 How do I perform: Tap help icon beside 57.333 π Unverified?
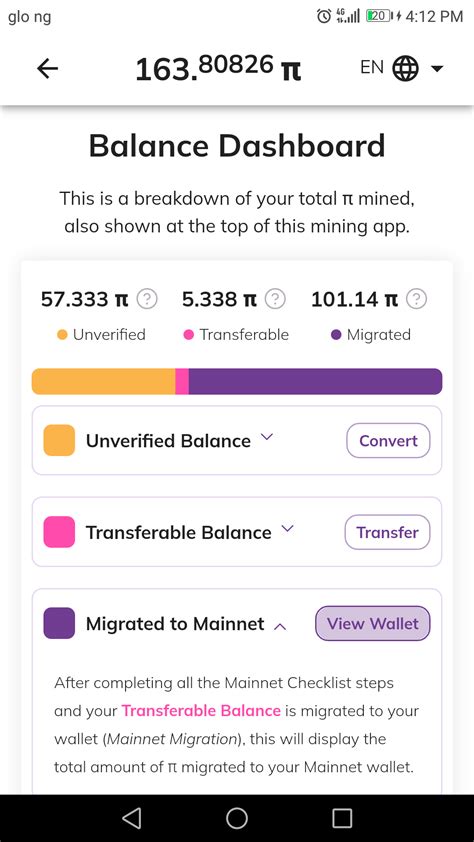pyautogui.click(x=147, y=299)
